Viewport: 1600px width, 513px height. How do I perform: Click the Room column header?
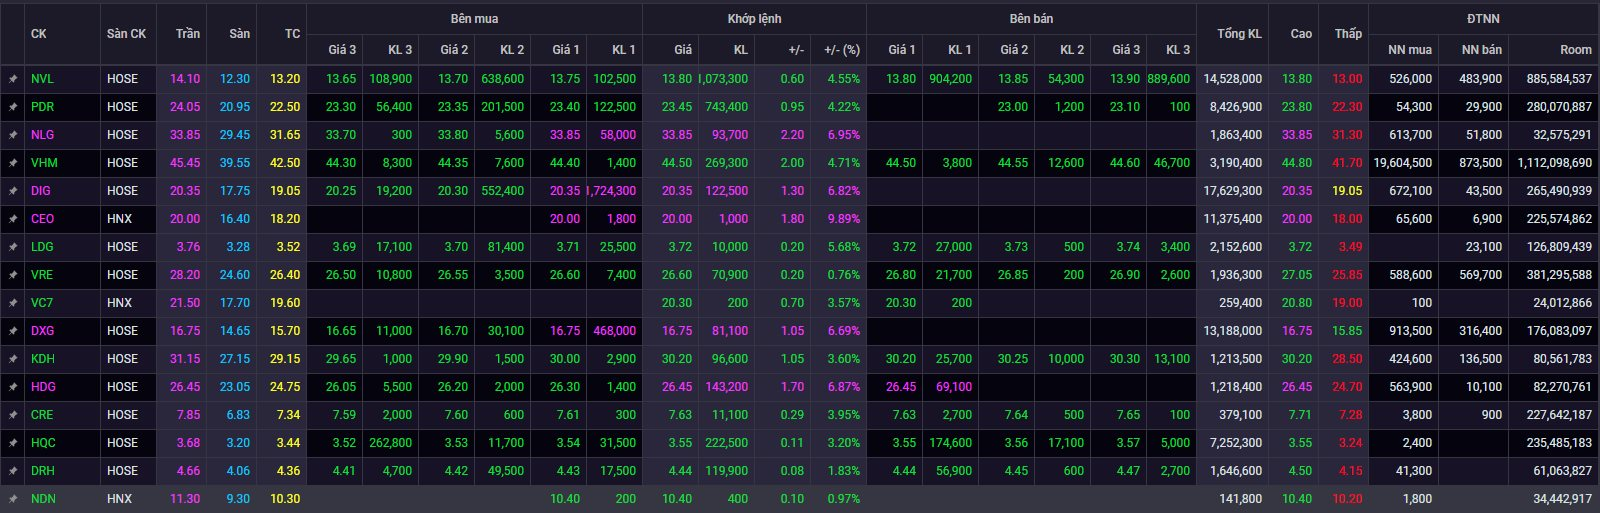(1576, 50)
